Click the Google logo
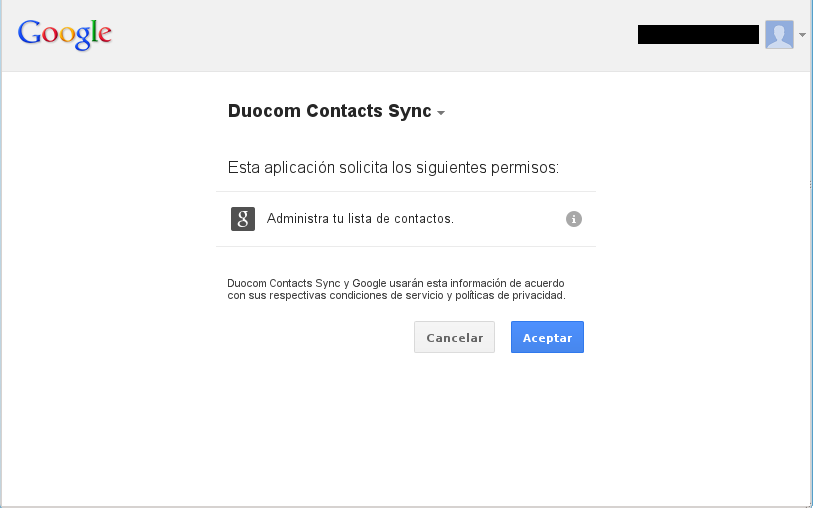This screenshot has height=508, width=813. pyautogui.click(x=65, y=34)
